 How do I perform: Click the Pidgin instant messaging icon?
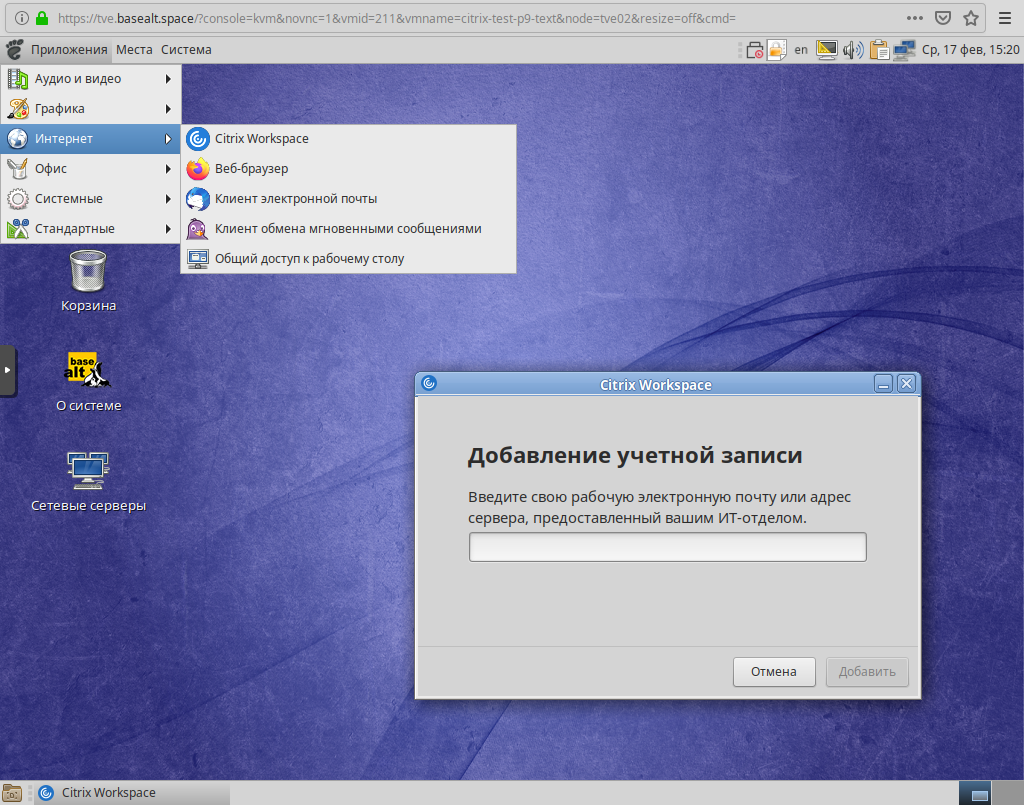click(197, 229)
